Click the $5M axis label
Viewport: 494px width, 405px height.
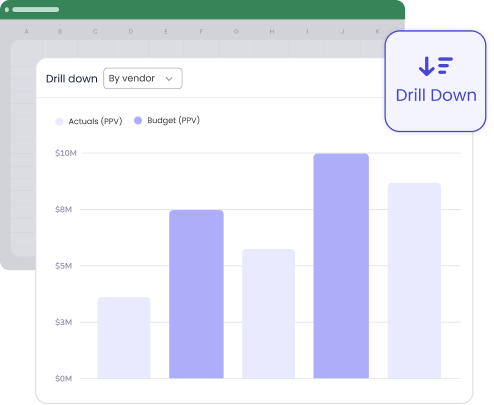click(64, 266)
